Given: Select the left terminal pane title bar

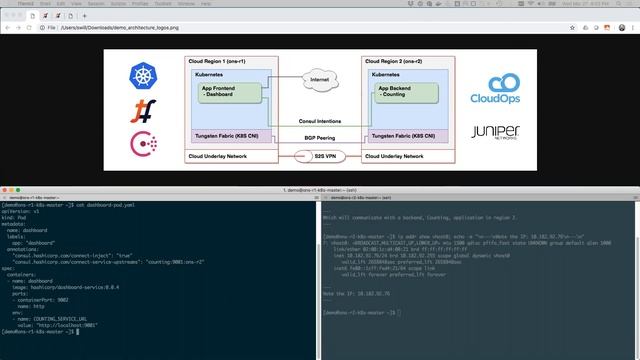Looking at the screenshot, I should pyautogui.click(x=158, y=198).
